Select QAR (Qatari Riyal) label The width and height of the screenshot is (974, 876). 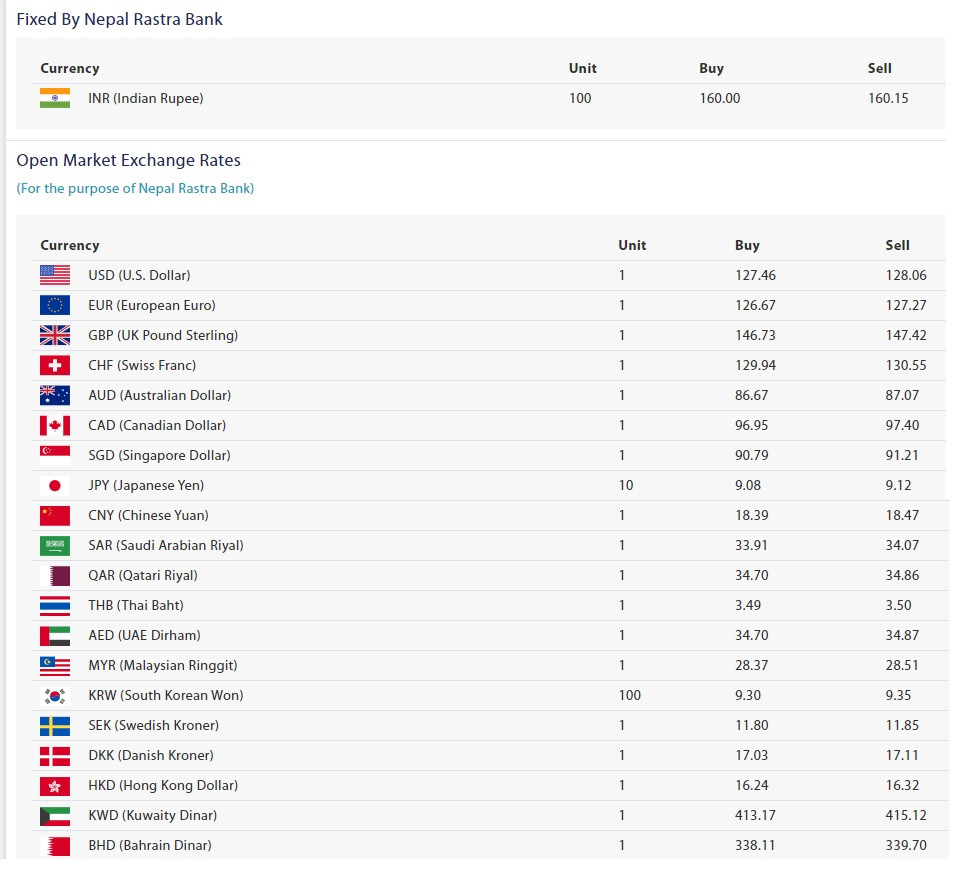pyautogui.click(x=143, y=575)
